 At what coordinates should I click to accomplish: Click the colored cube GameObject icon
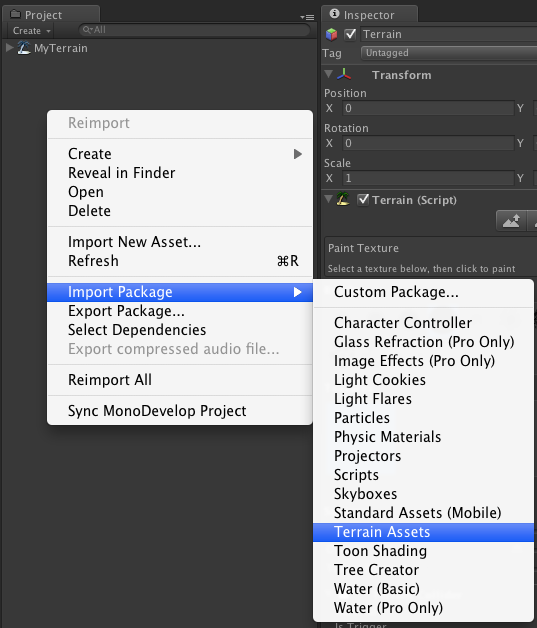coord(332,34)
